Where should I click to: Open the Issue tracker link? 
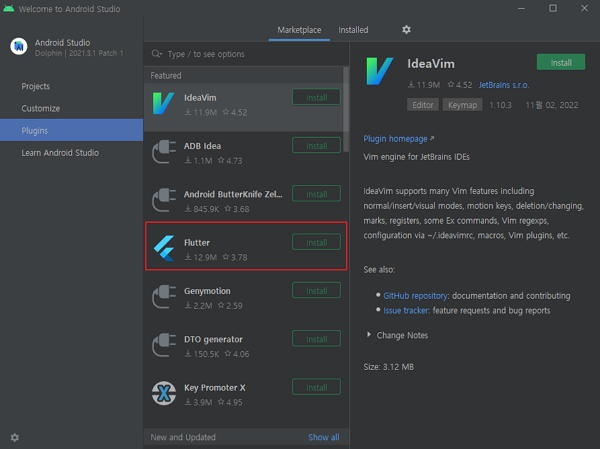click(406, 310)
